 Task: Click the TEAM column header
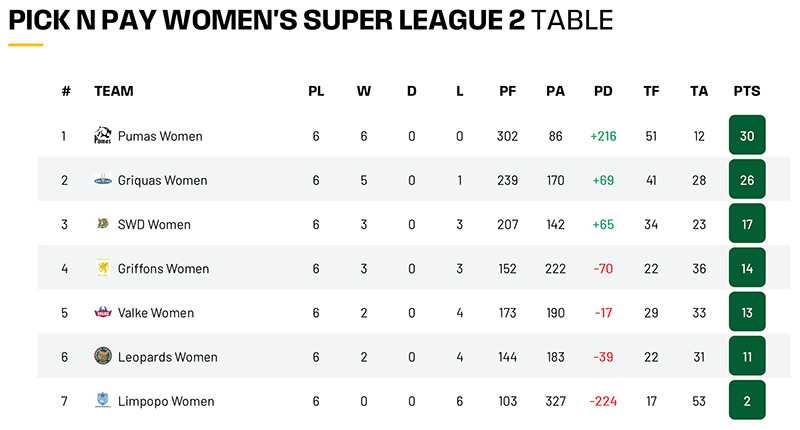click(x=114, y=91)
